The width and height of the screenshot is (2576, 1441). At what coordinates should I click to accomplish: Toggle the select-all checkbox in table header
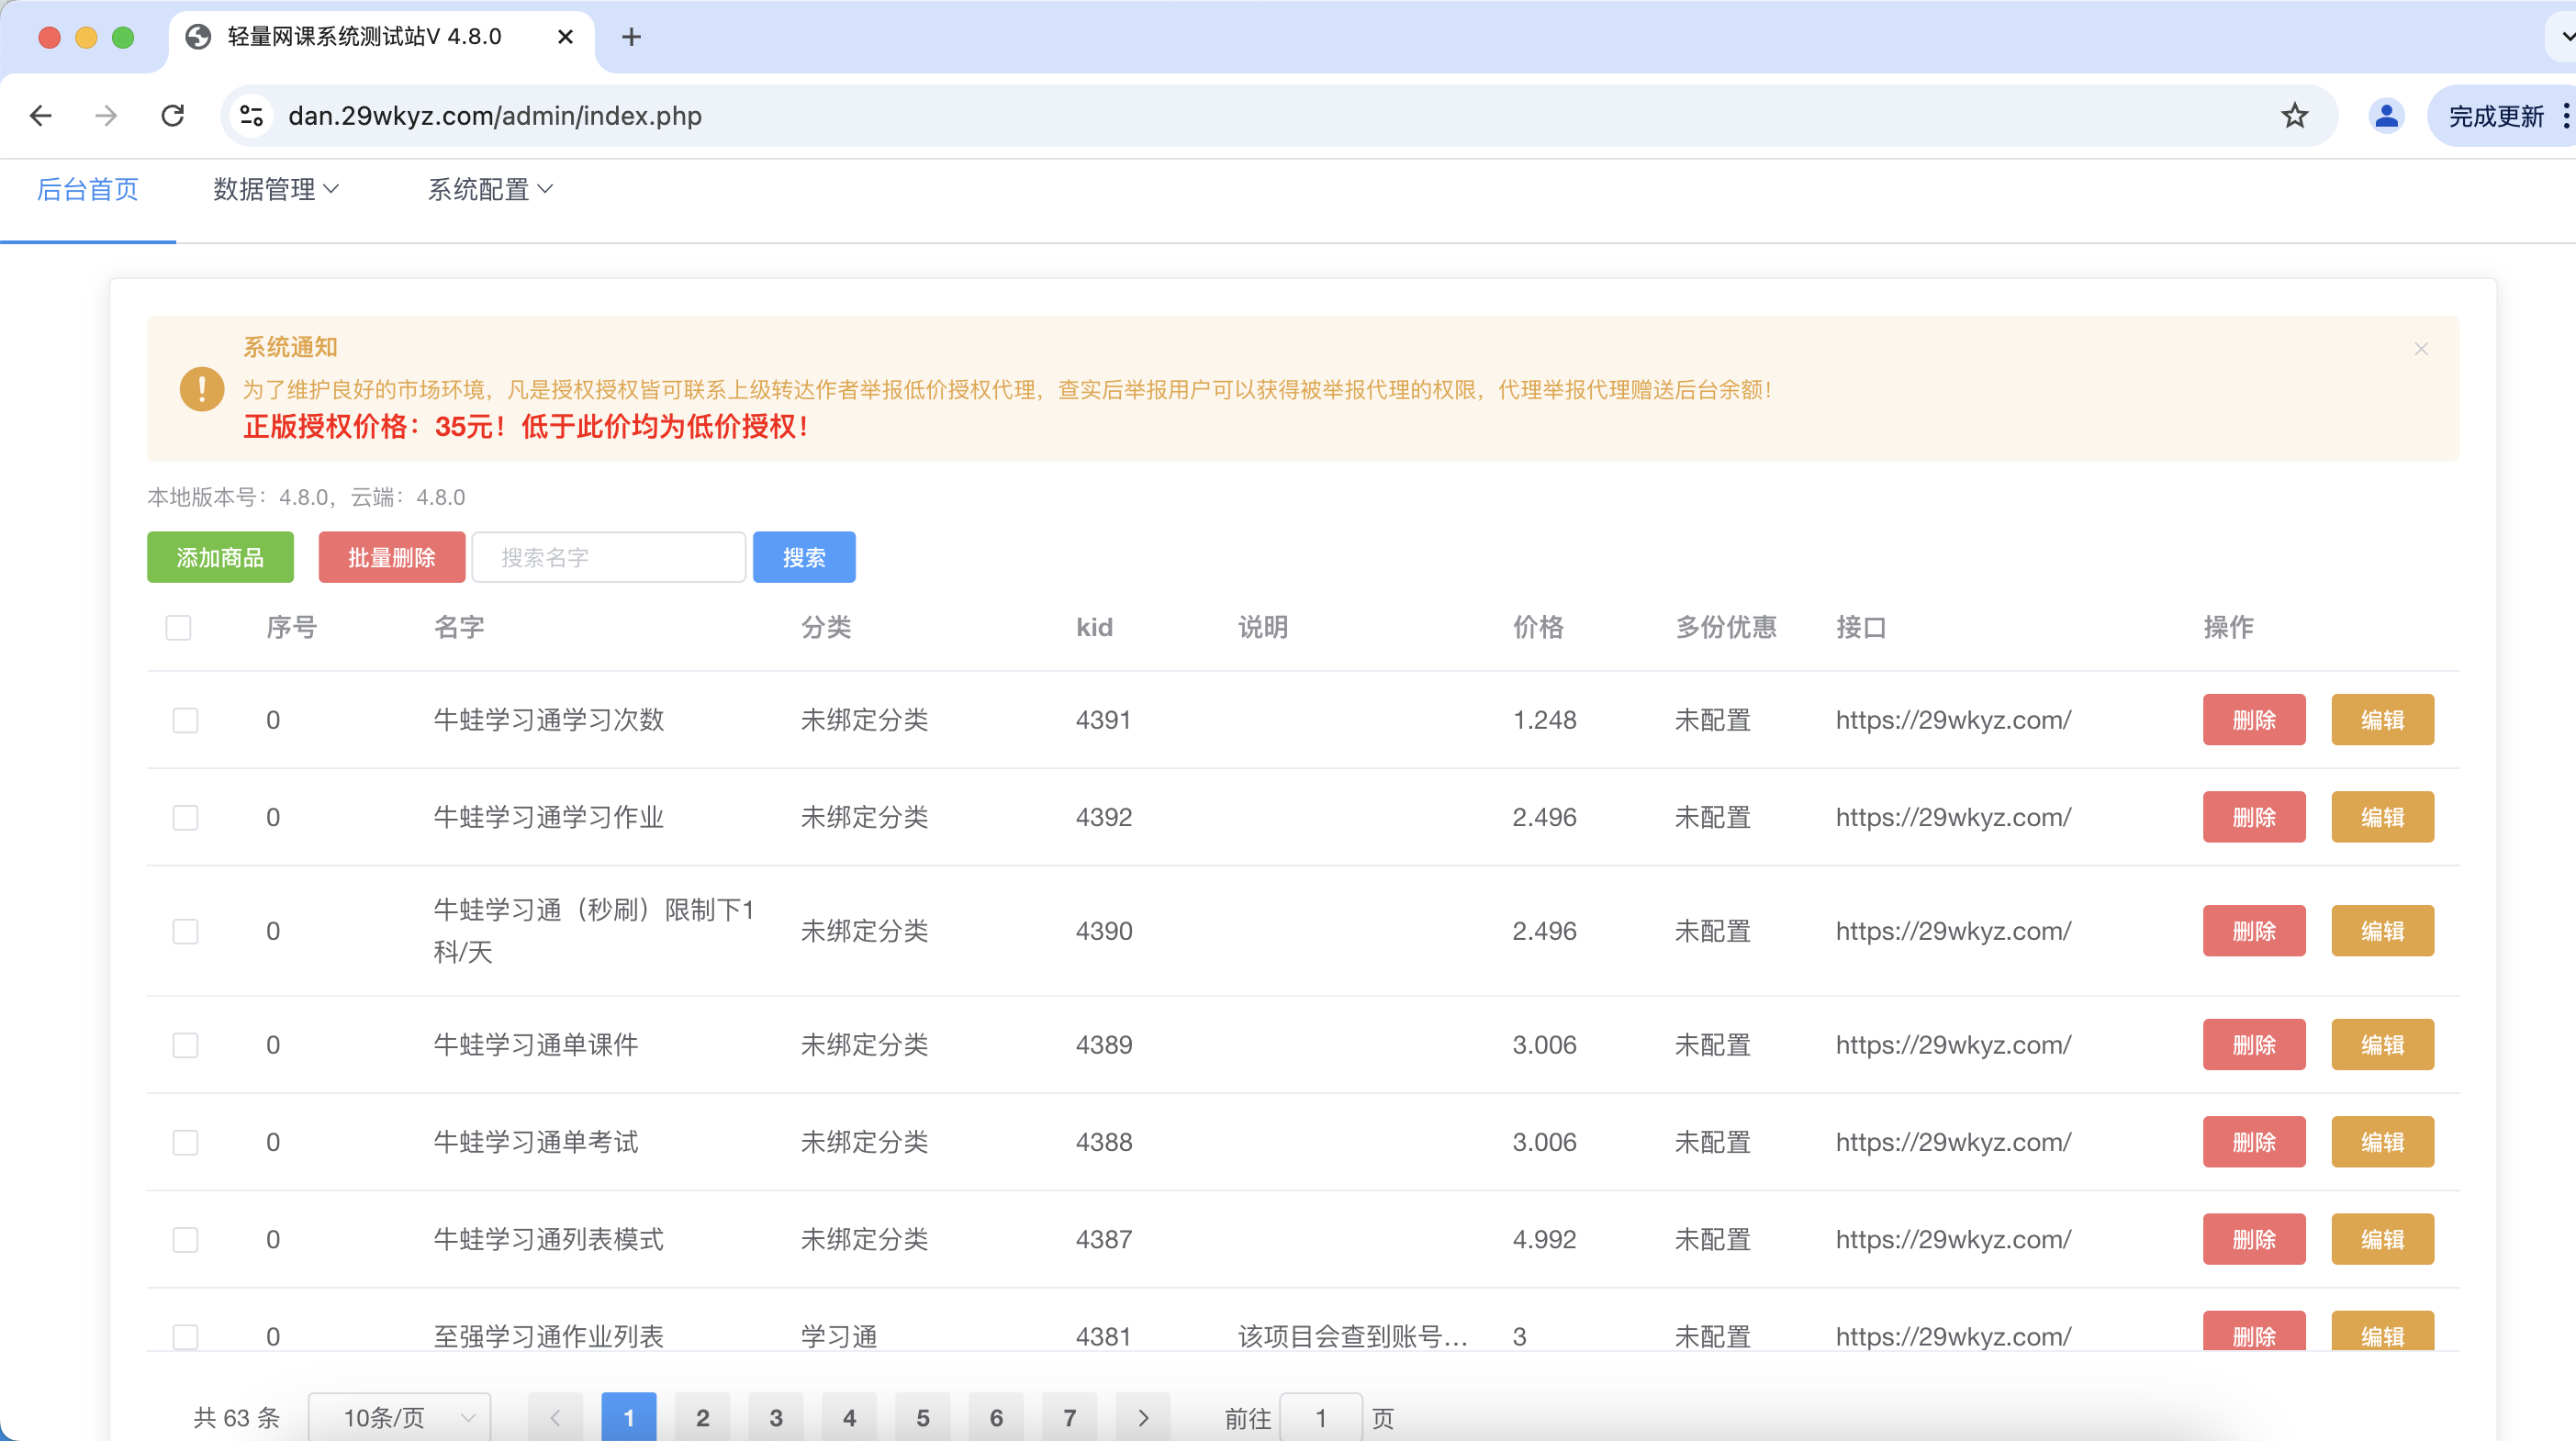[178, 627]
